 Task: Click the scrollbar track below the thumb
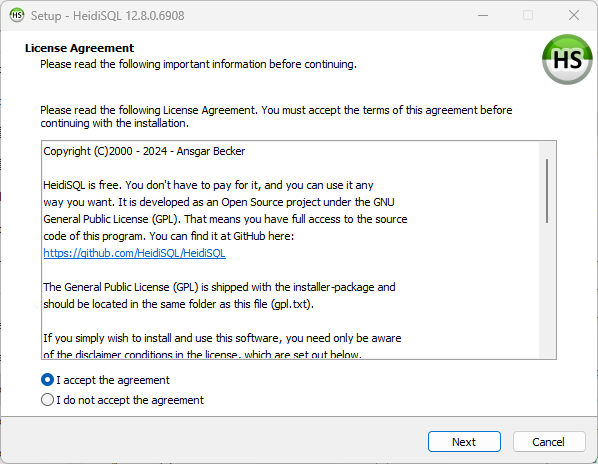(547, 290)
